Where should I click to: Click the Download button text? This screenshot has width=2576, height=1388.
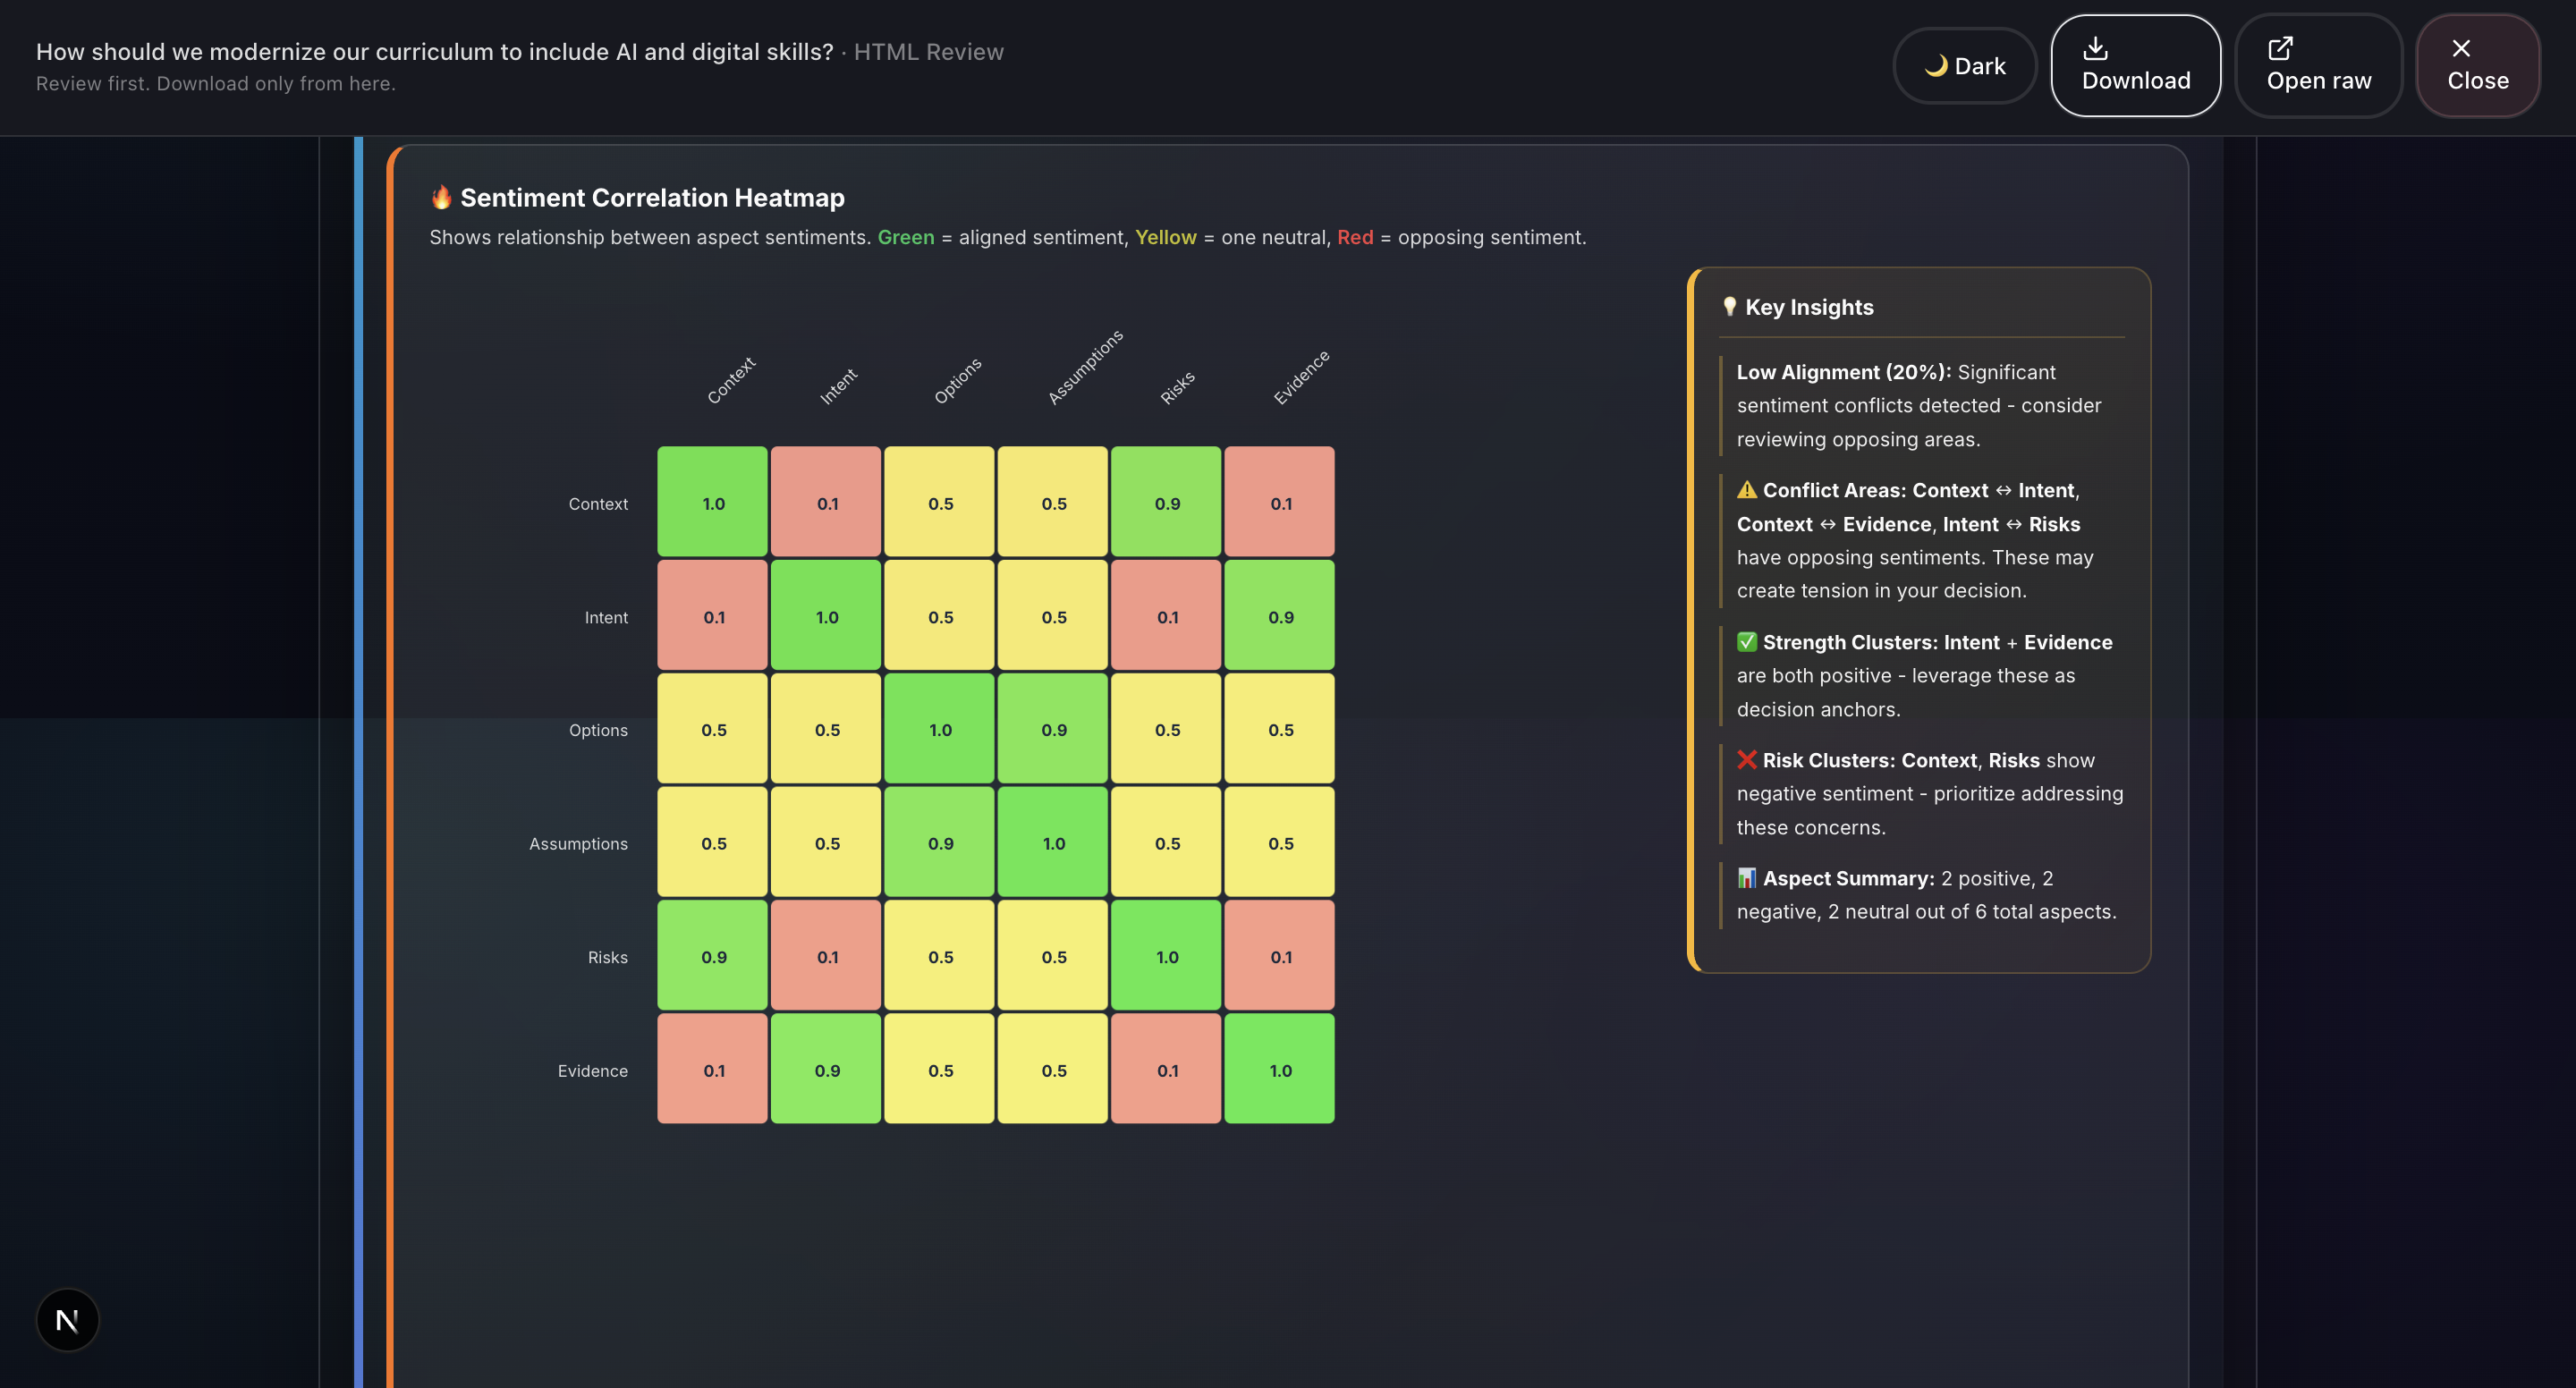(2135, 81)
